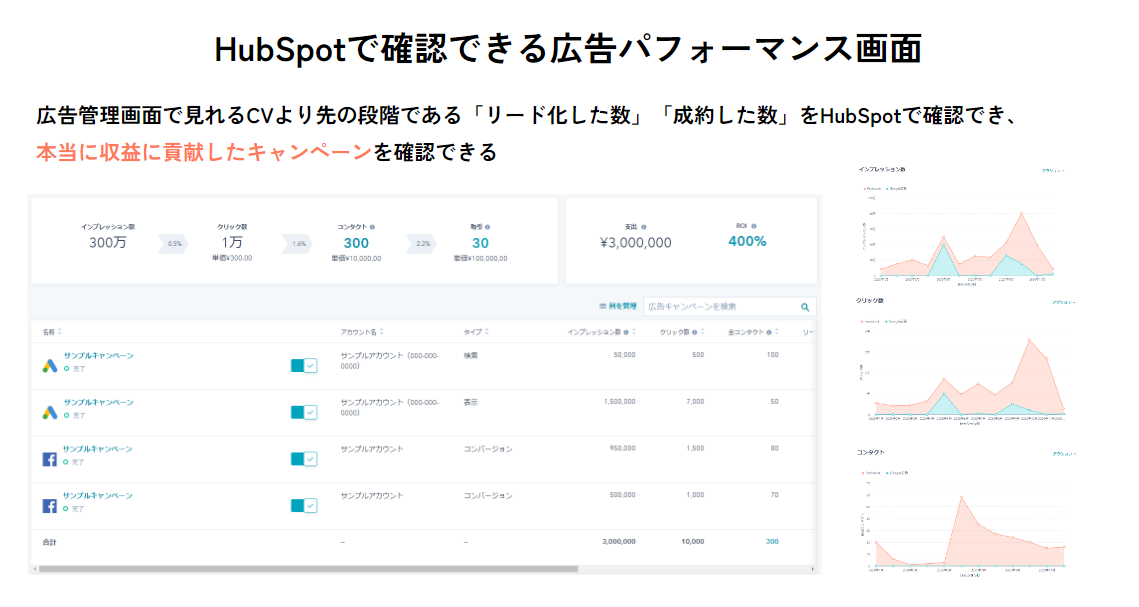Click the info icon next to コンタクト summary
Viewport: 1139px width, 607px height.
coord(373,227)
